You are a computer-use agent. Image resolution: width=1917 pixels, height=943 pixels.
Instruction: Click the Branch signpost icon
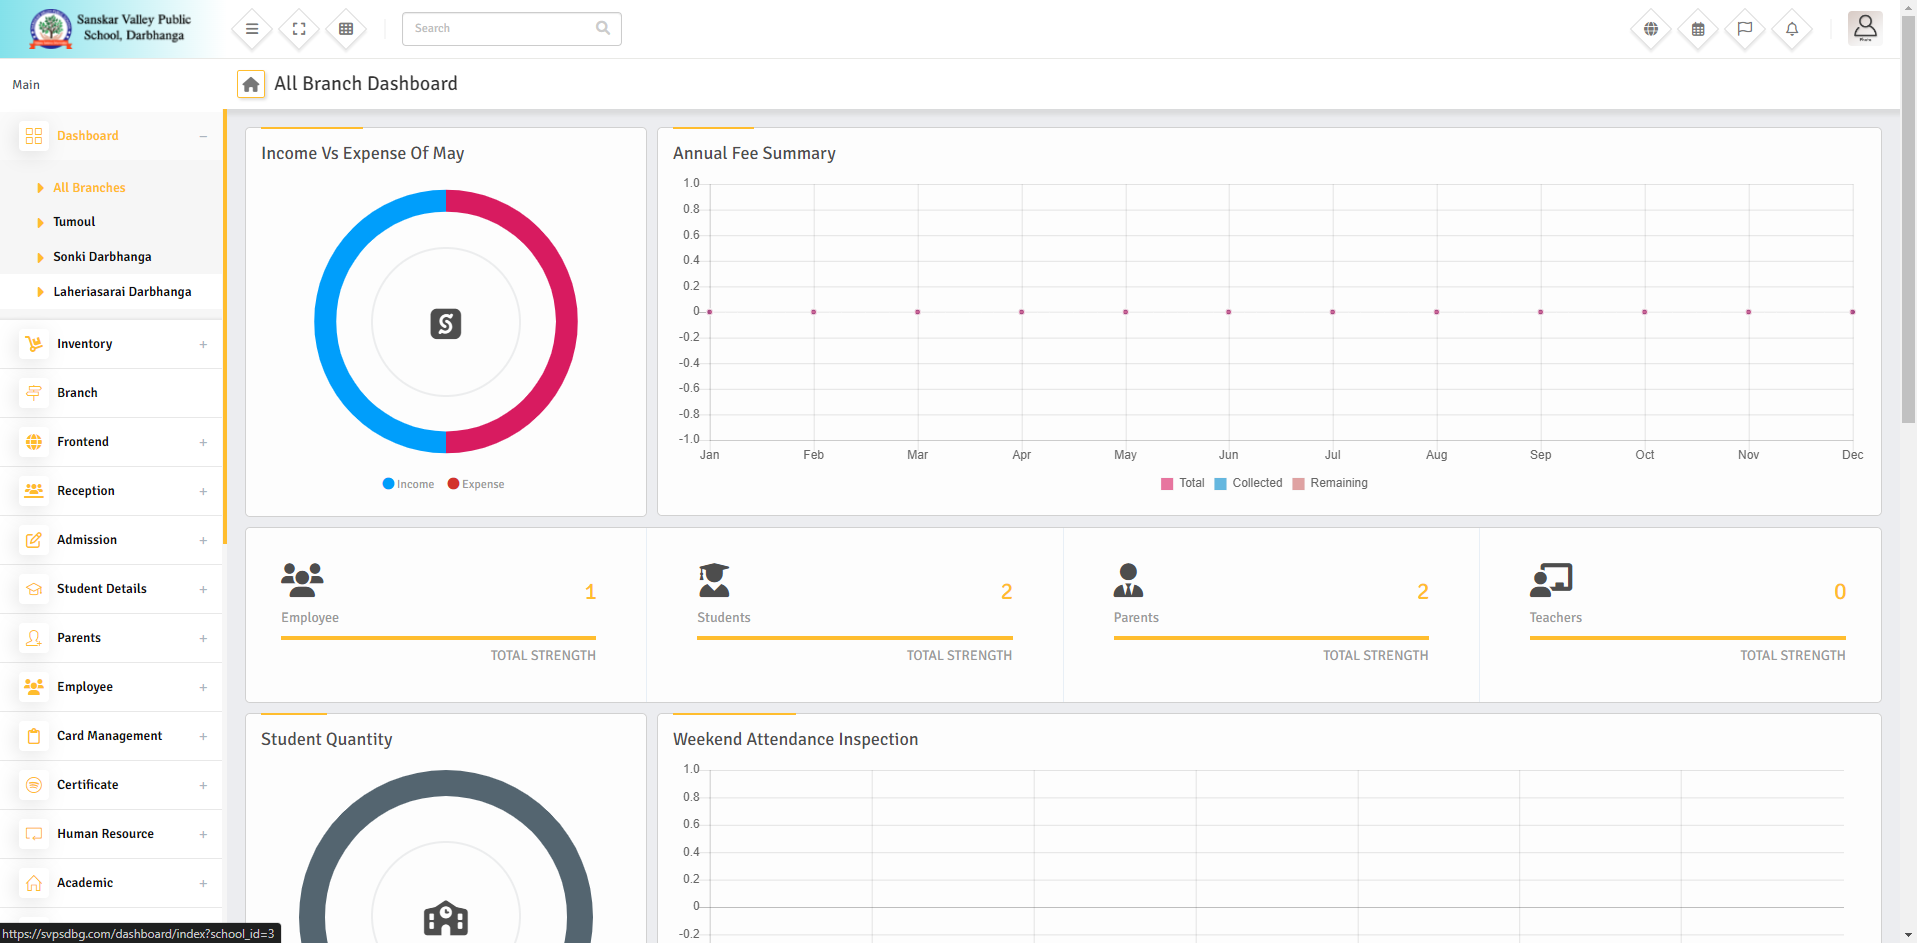[x=34, y=393]
